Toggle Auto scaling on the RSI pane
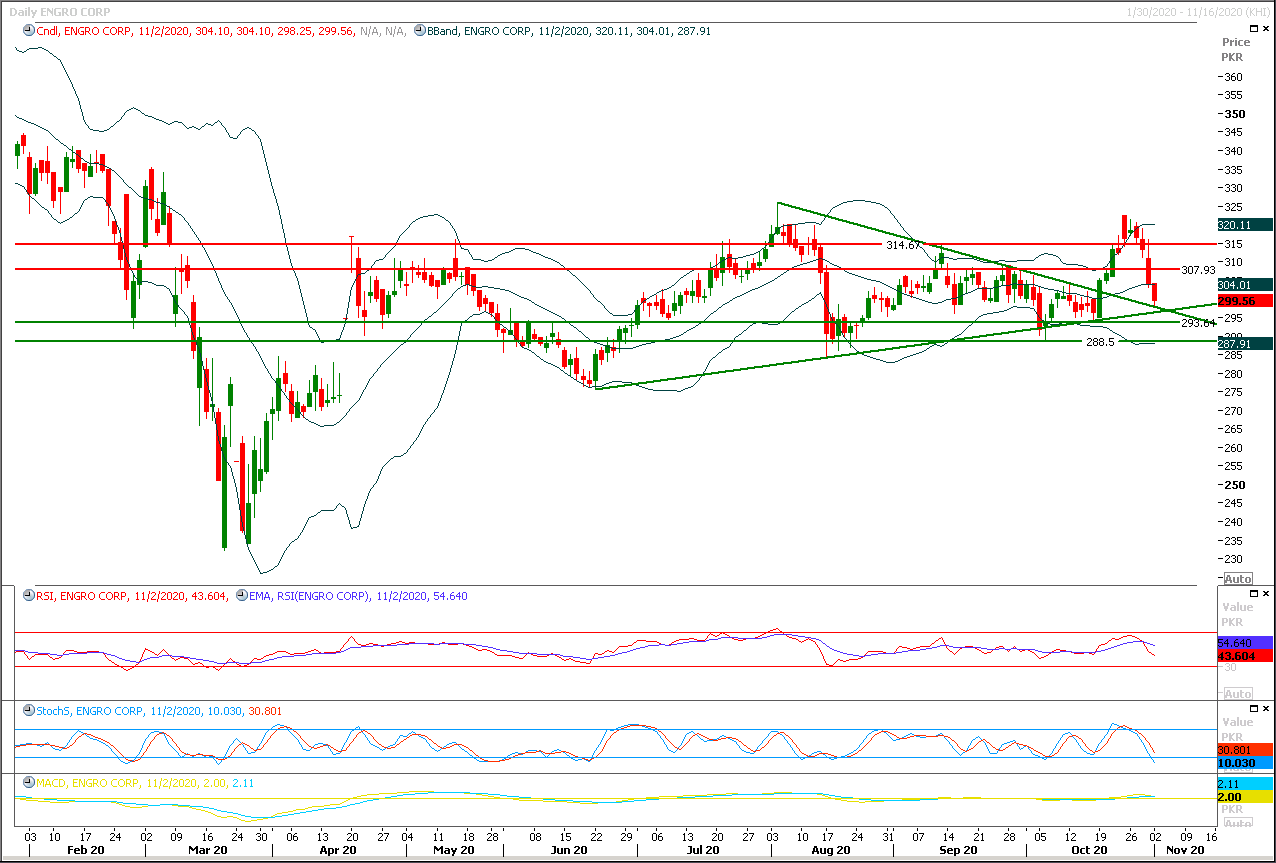The image size is (1276, 863). coord(1237,694)
